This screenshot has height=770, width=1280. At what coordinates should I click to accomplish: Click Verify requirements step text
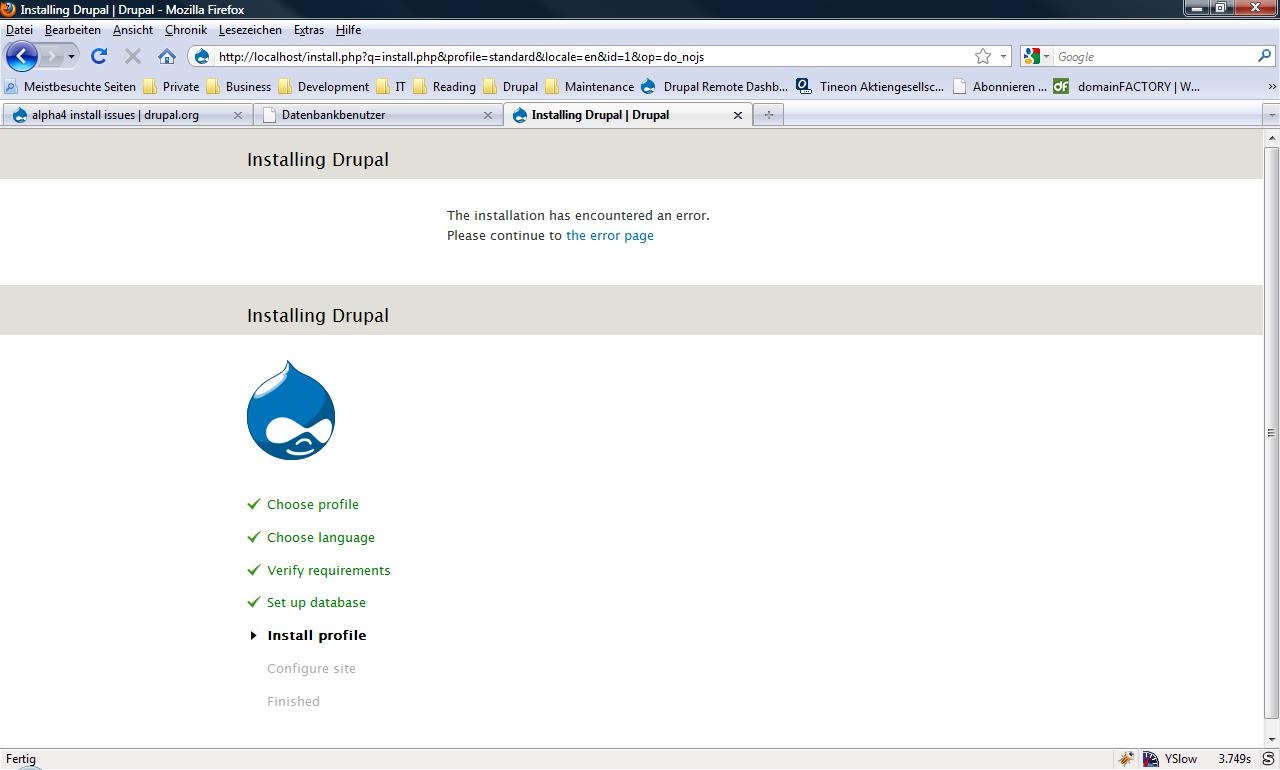328,571
